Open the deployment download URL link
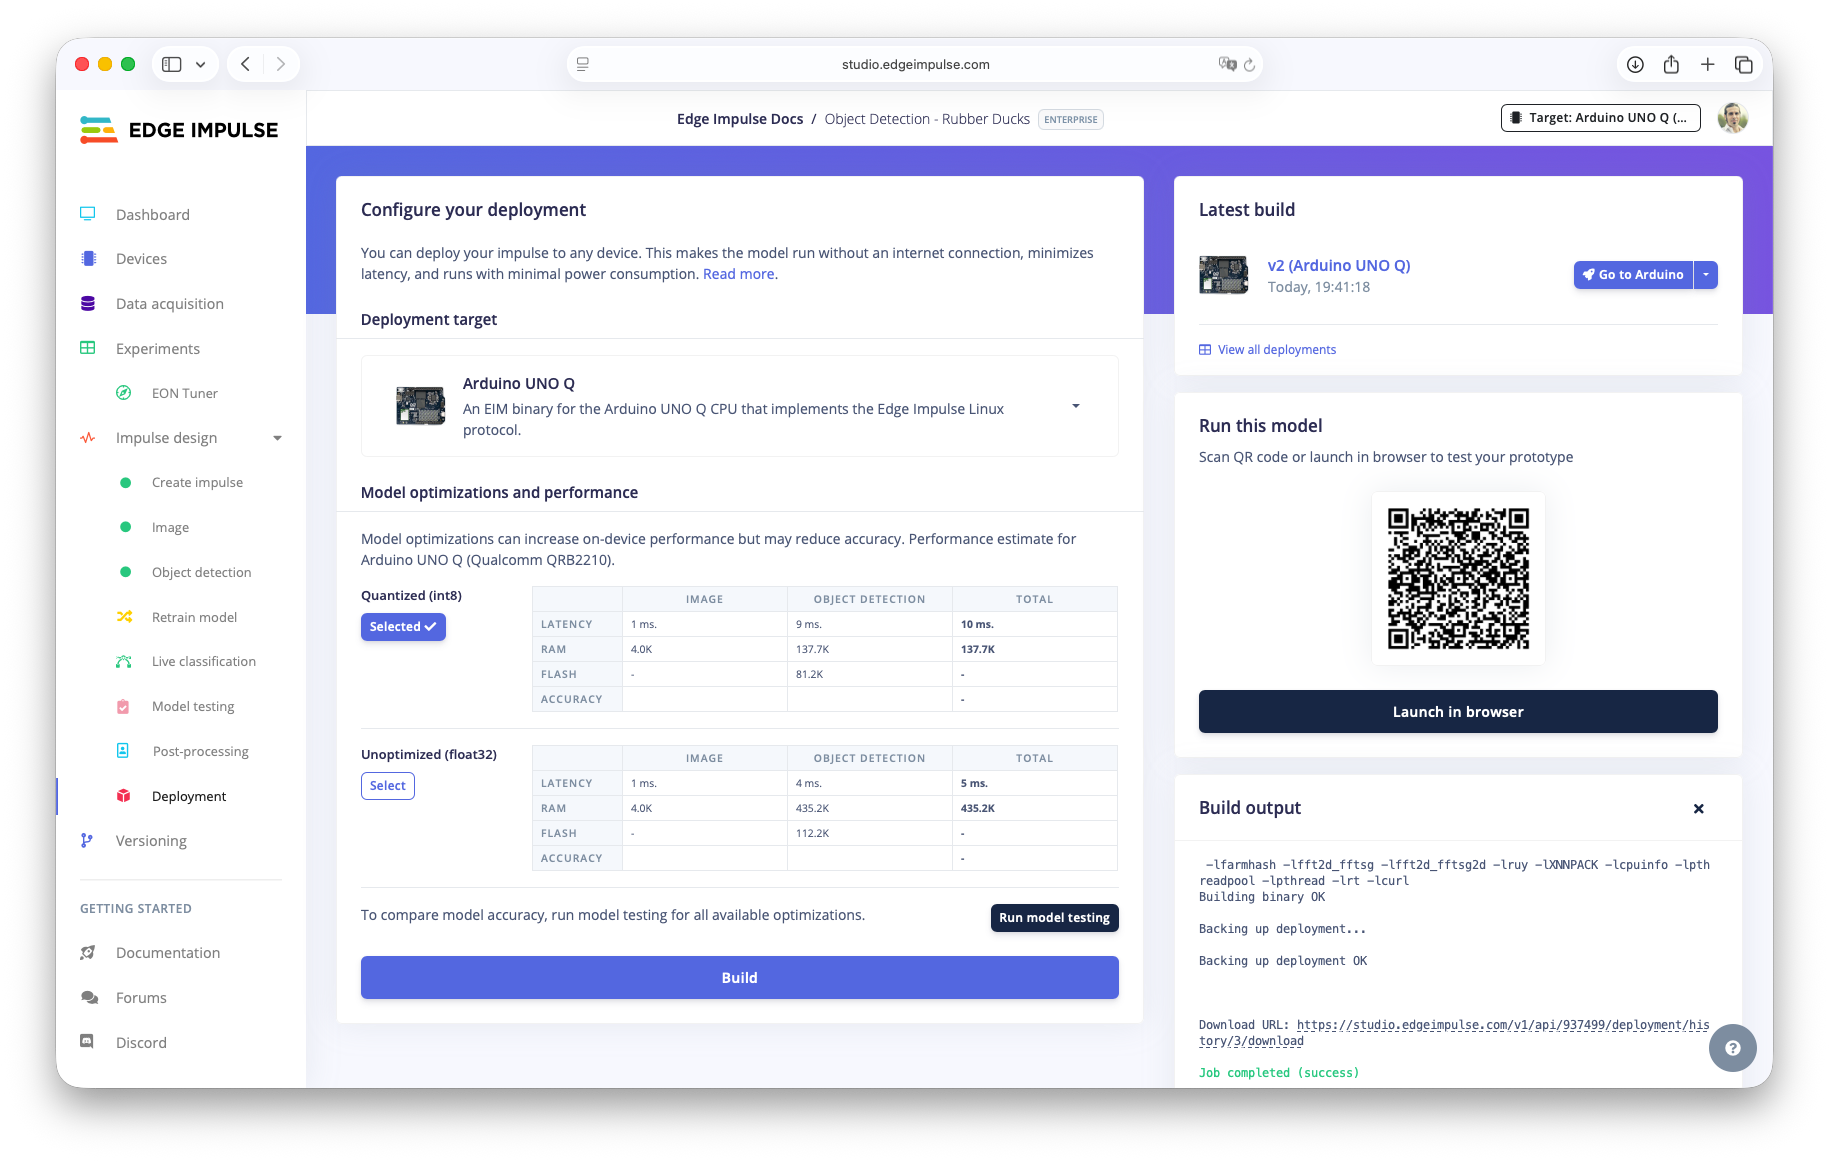 pos(1454,1033)
